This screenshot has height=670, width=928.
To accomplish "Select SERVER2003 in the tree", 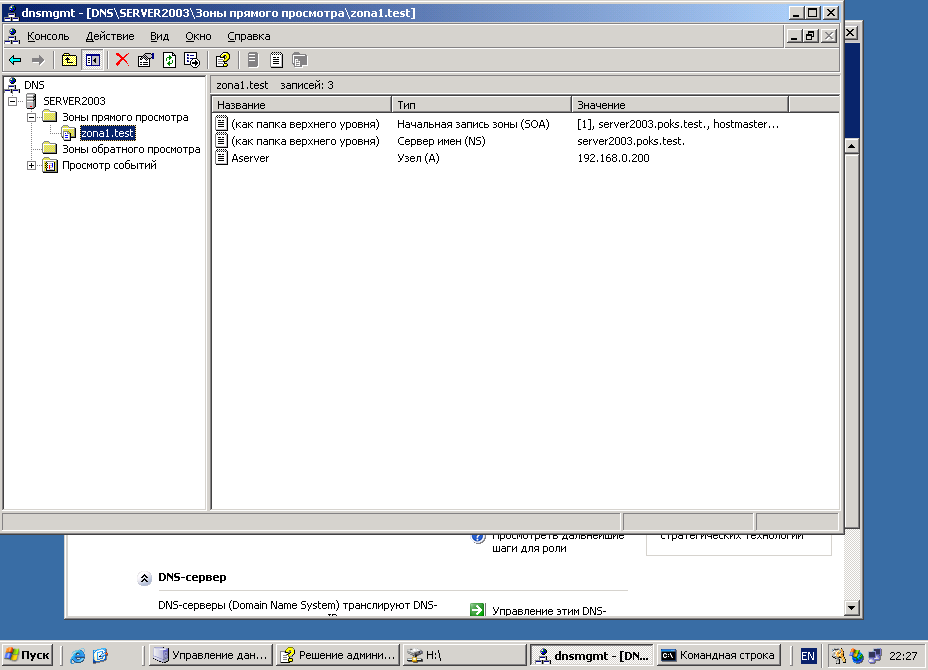I will (74, 101).
